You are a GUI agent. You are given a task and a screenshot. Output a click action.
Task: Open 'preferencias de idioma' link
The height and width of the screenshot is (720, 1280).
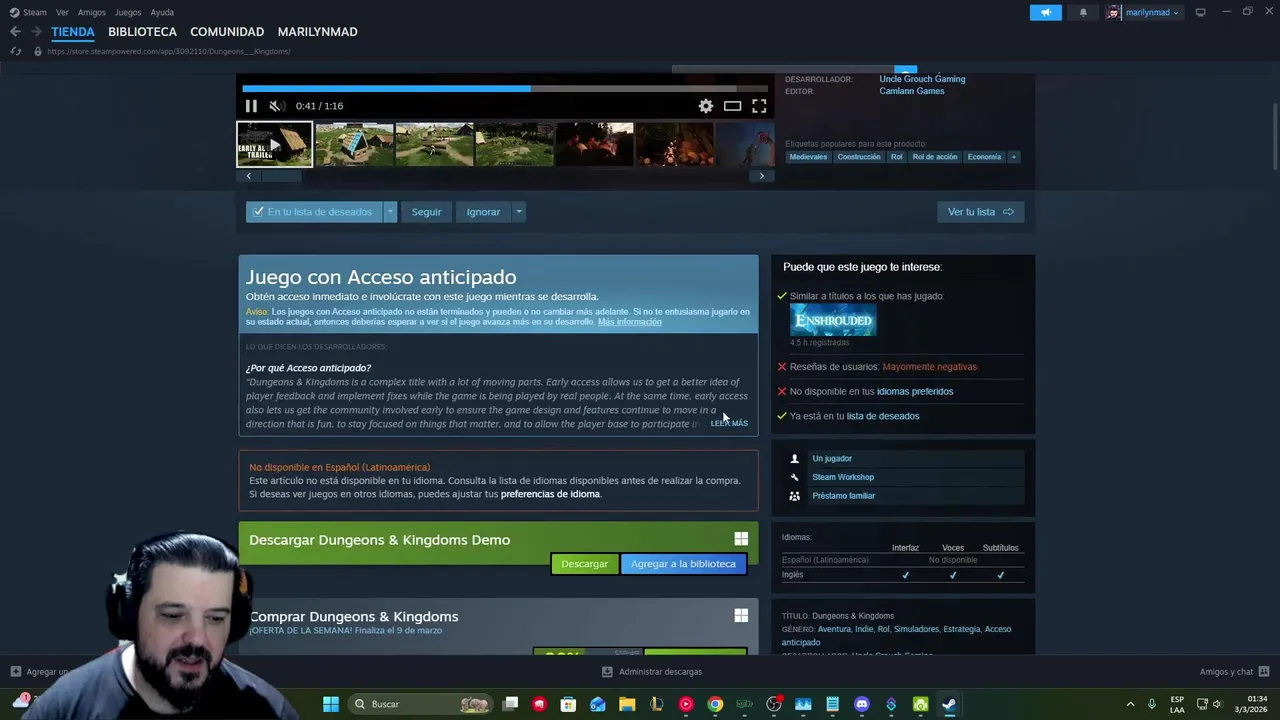(550, 494)
